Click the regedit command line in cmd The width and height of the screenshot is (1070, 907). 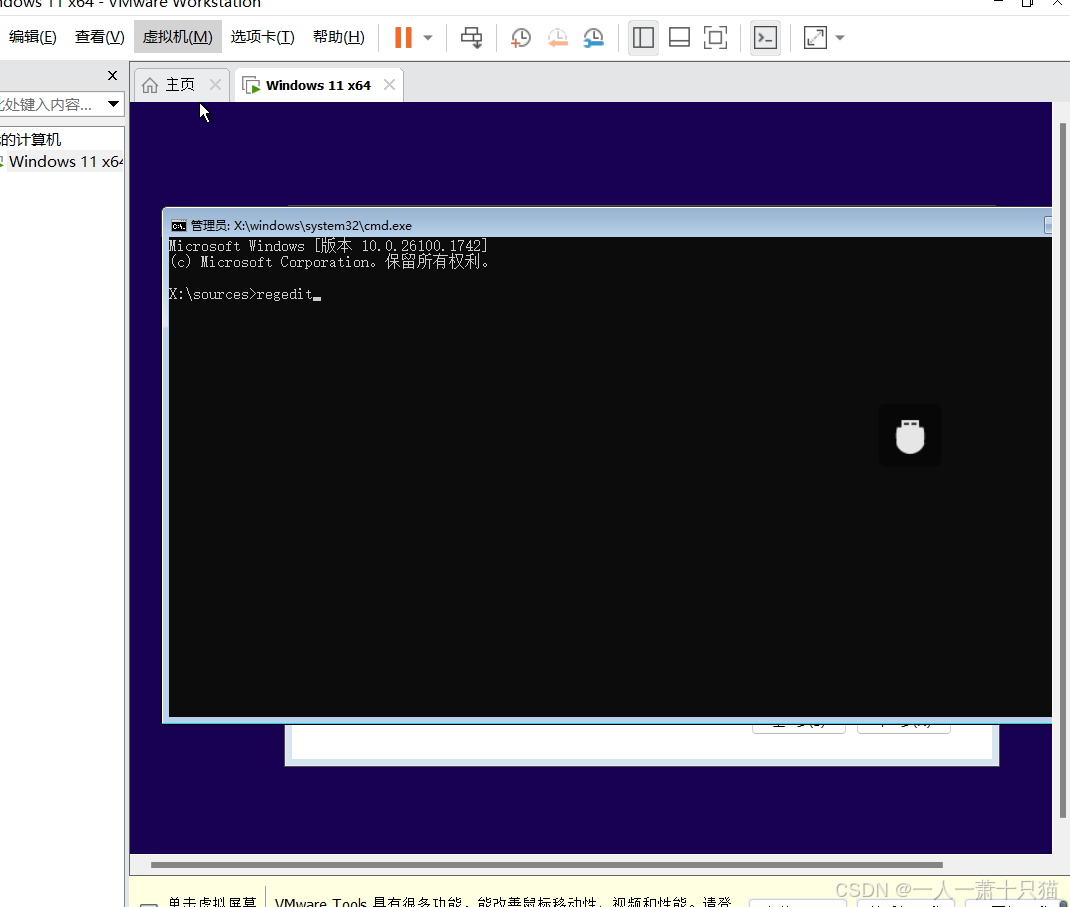coord(244,294)
